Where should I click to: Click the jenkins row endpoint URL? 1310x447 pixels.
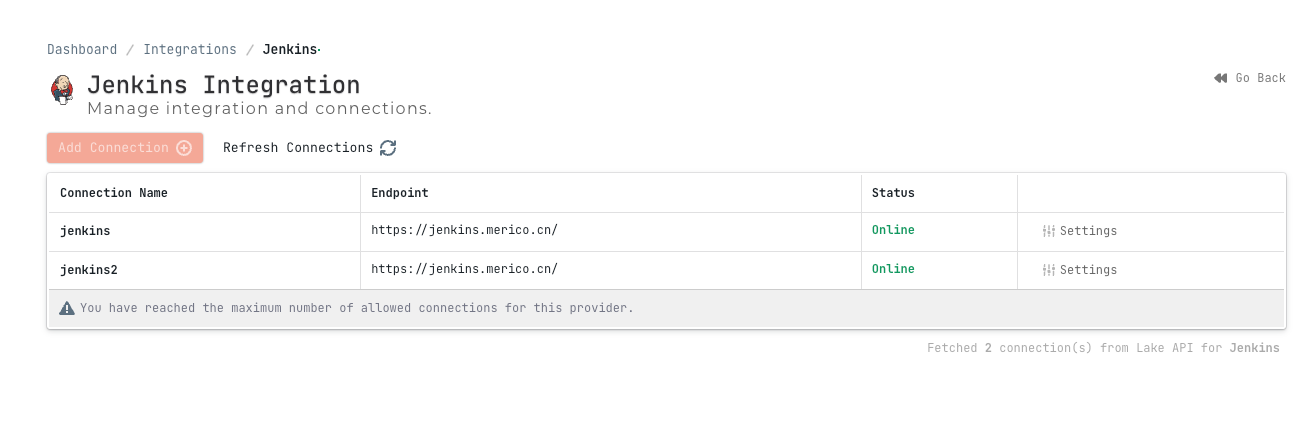click(464, 231)
